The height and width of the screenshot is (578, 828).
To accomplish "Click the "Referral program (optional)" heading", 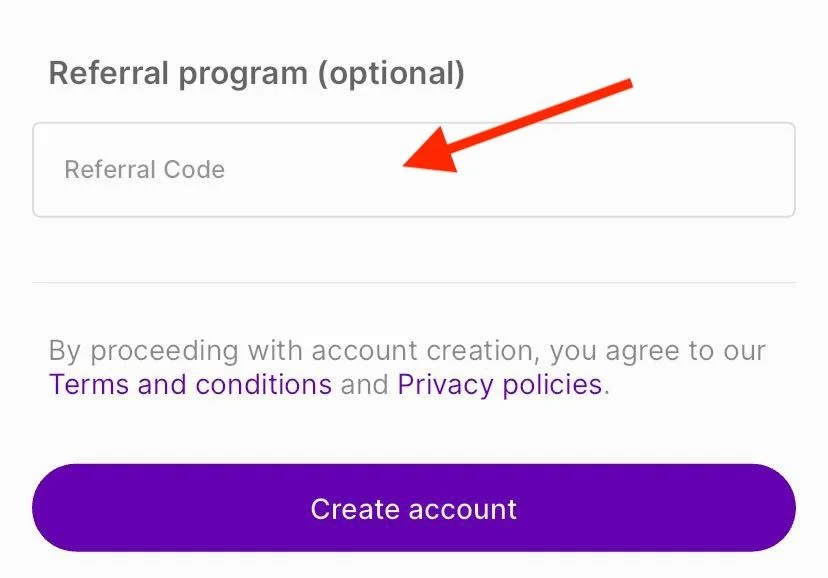I will click(256, 74).
